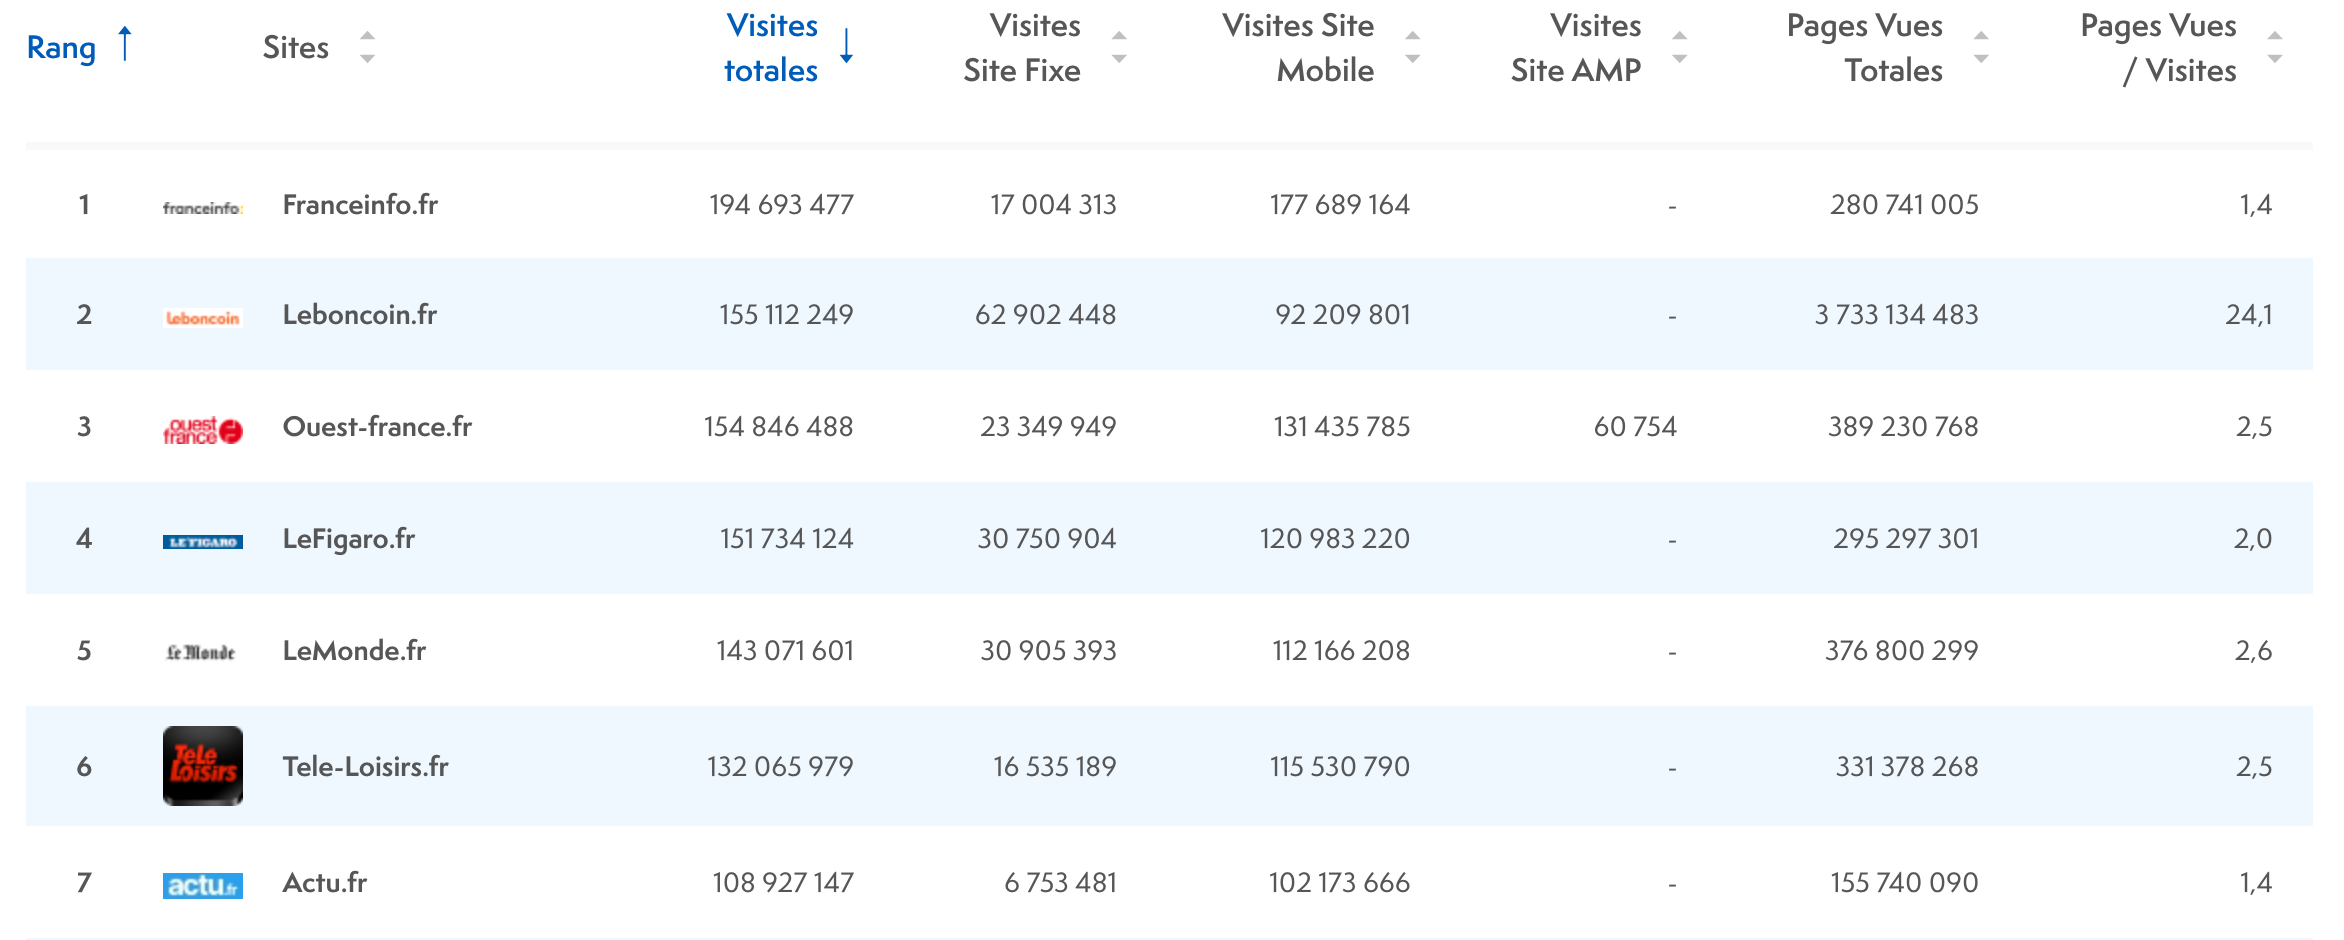Select pages per visit value 24,1

coord(2249,315)
